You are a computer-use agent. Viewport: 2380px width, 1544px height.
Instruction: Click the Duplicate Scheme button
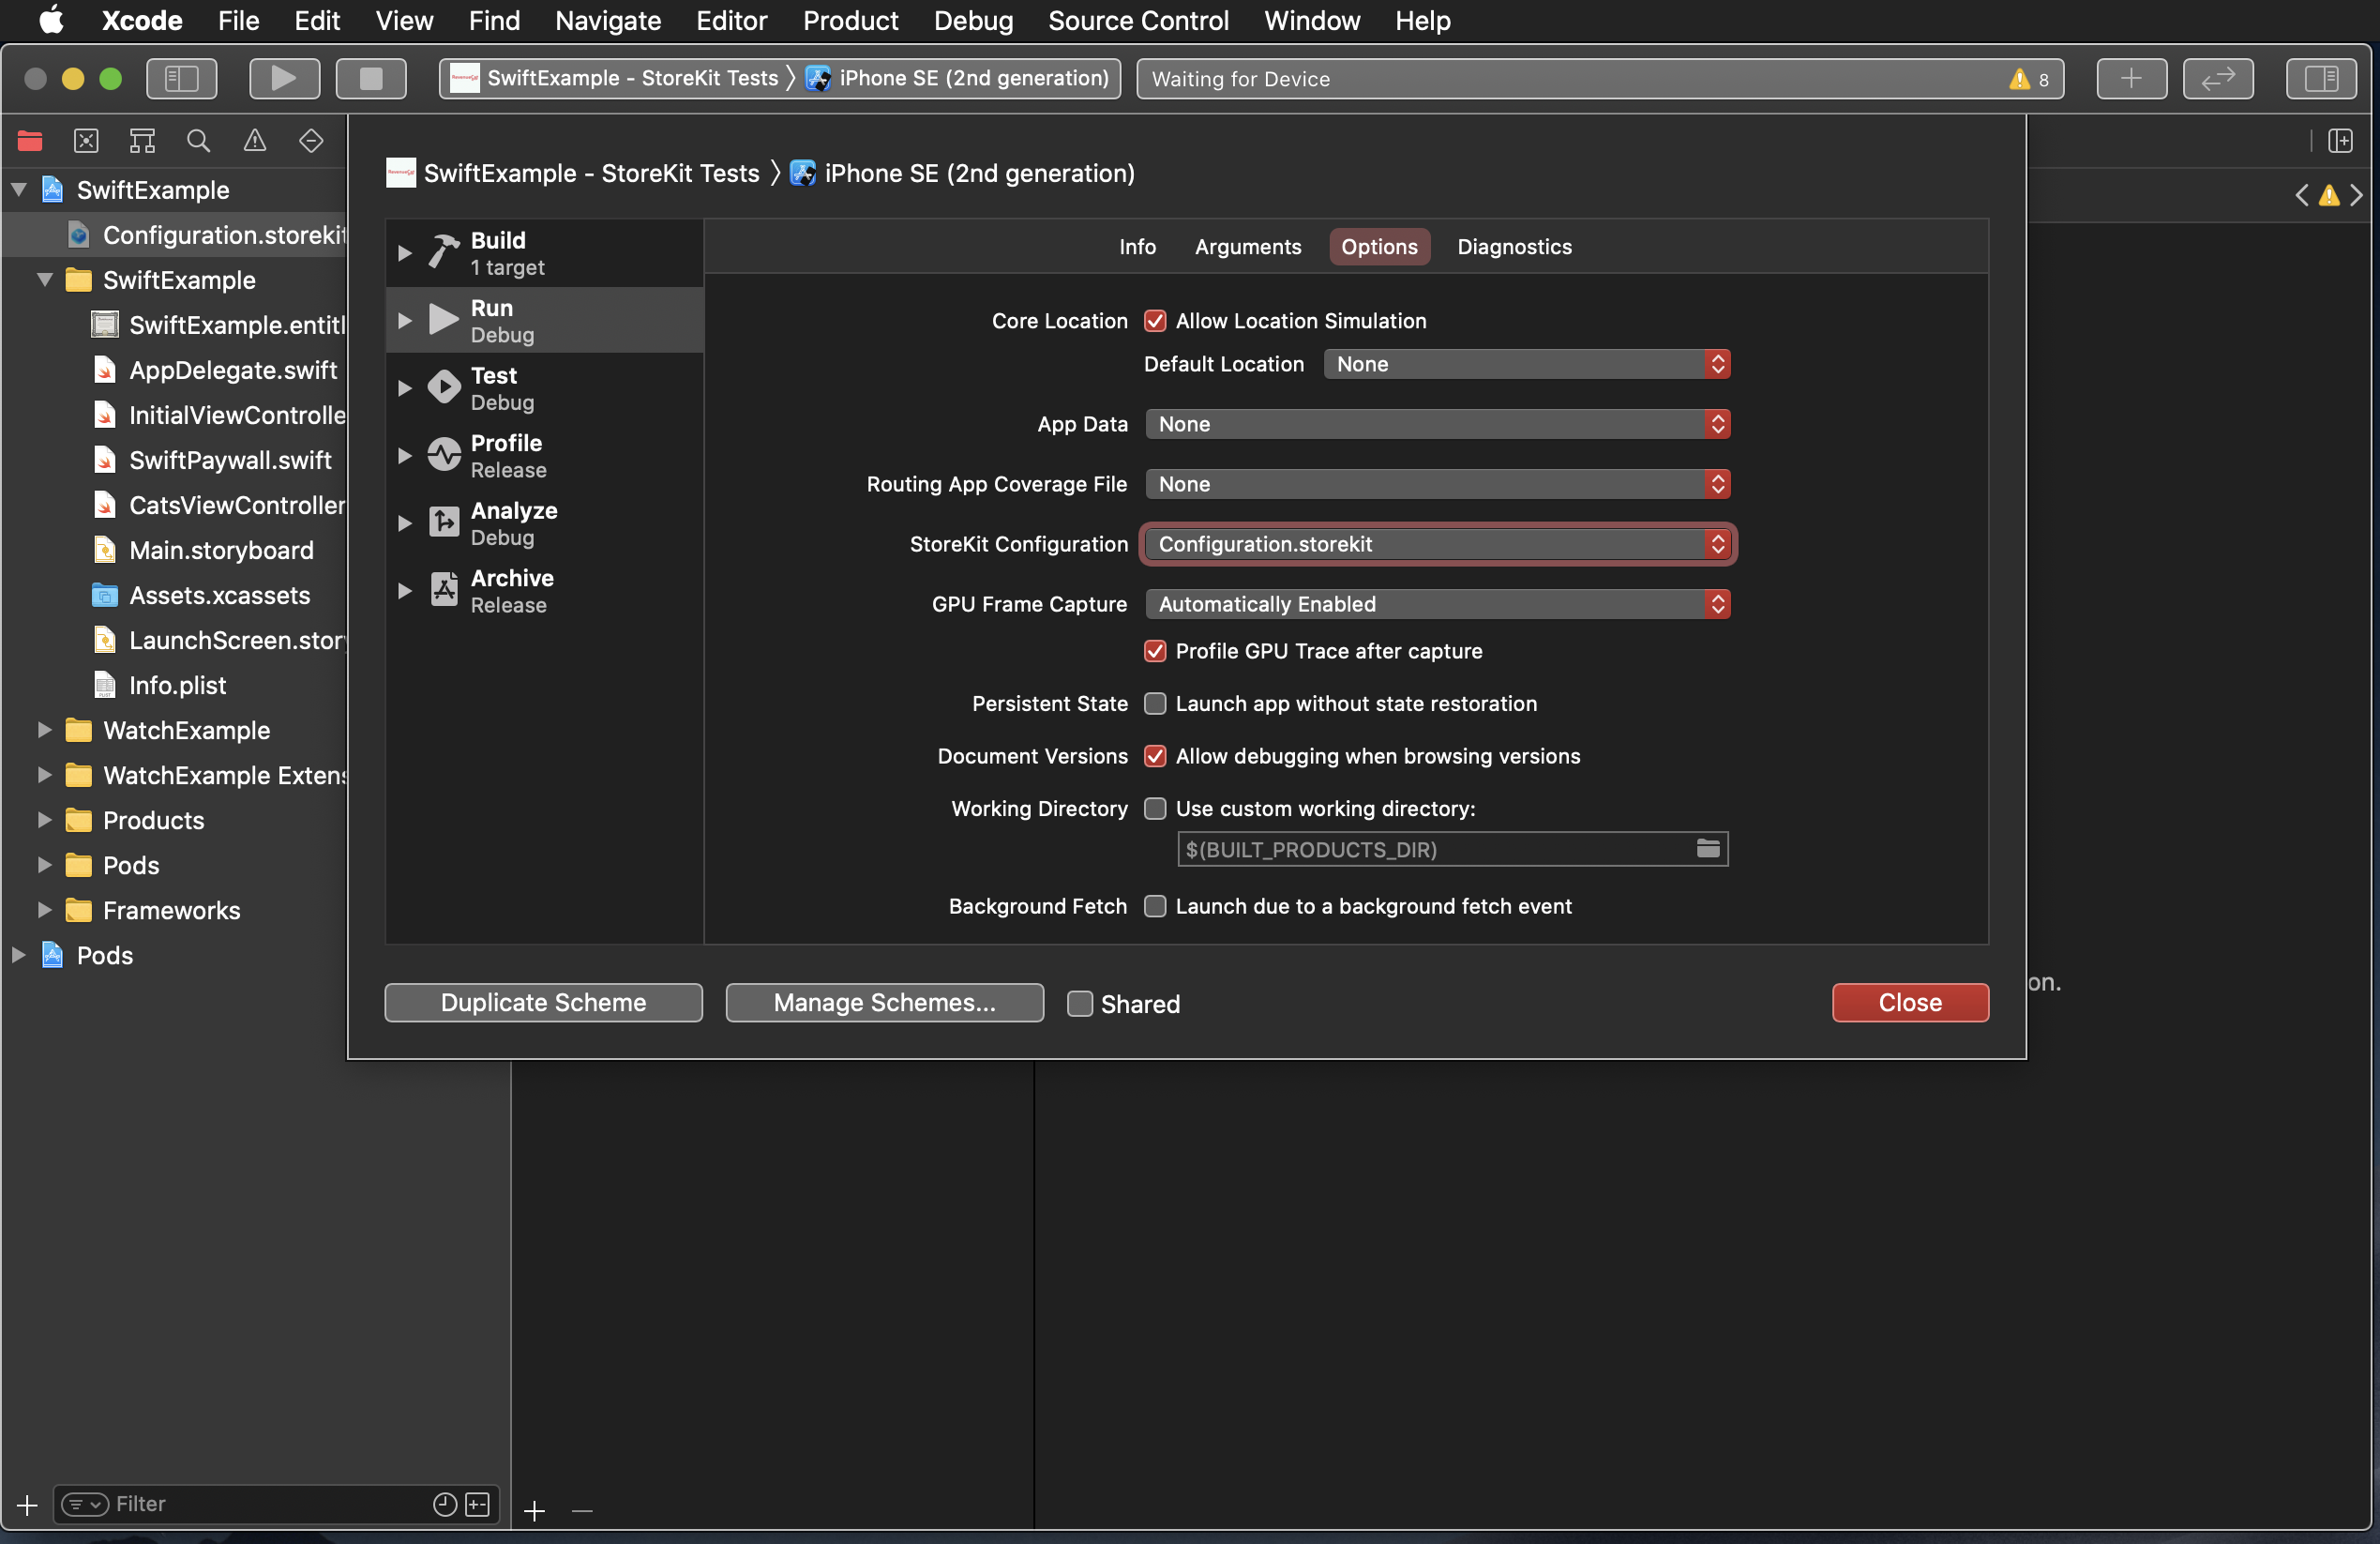pos(543,1003)
